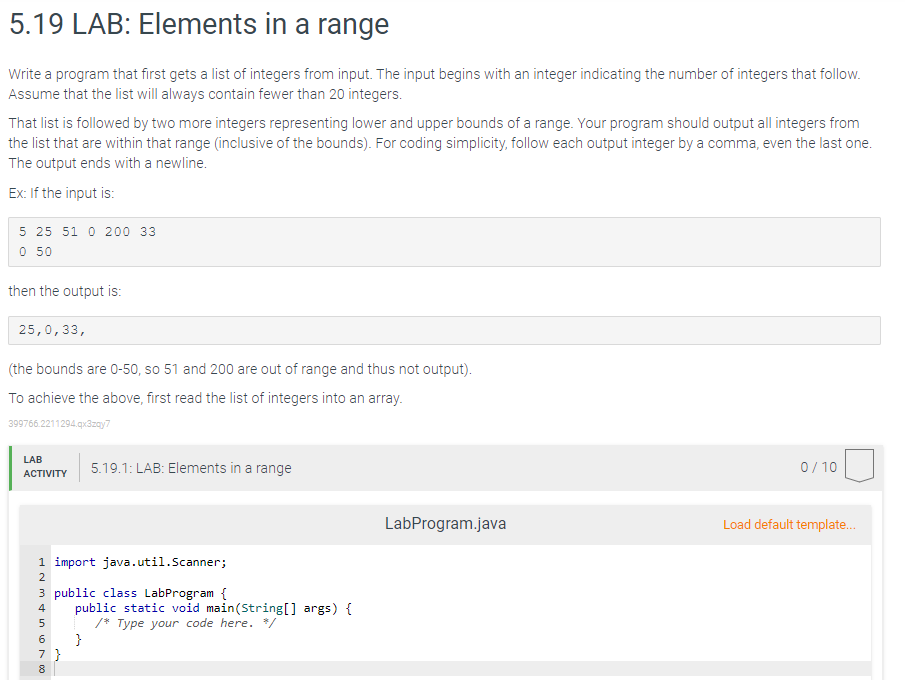Click the ID text 399766.2211294.qx3zqy7

pos(59,424)
